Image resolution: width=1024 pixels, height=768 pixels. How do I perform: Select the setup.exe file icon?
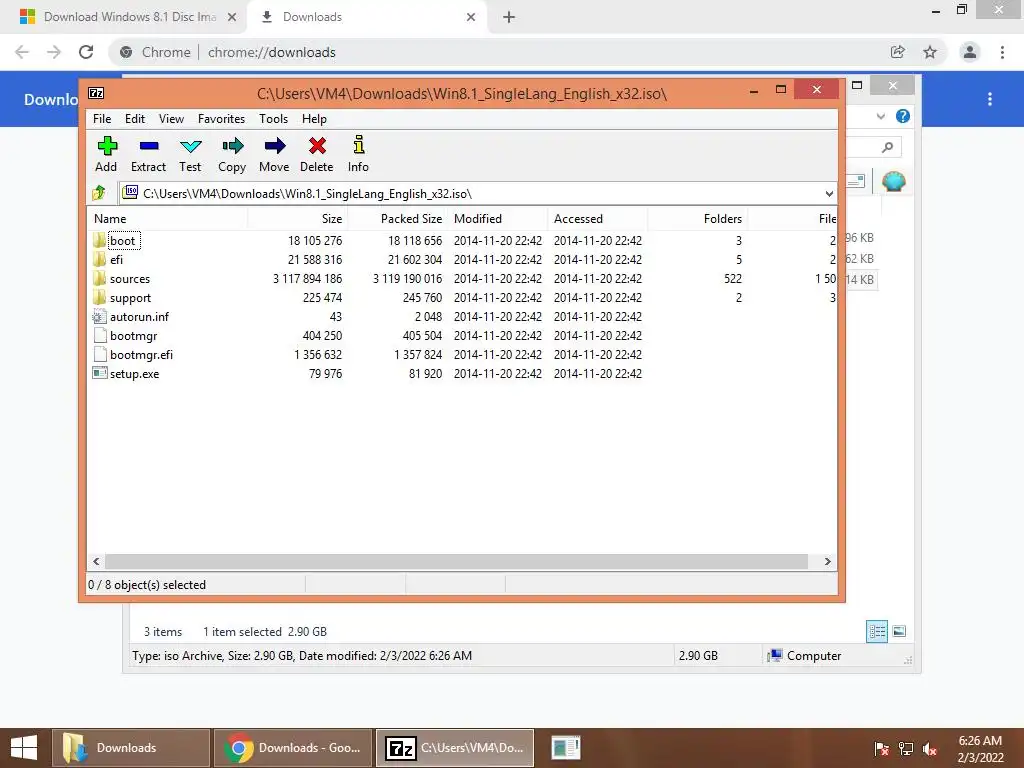(x=100, y=373)
